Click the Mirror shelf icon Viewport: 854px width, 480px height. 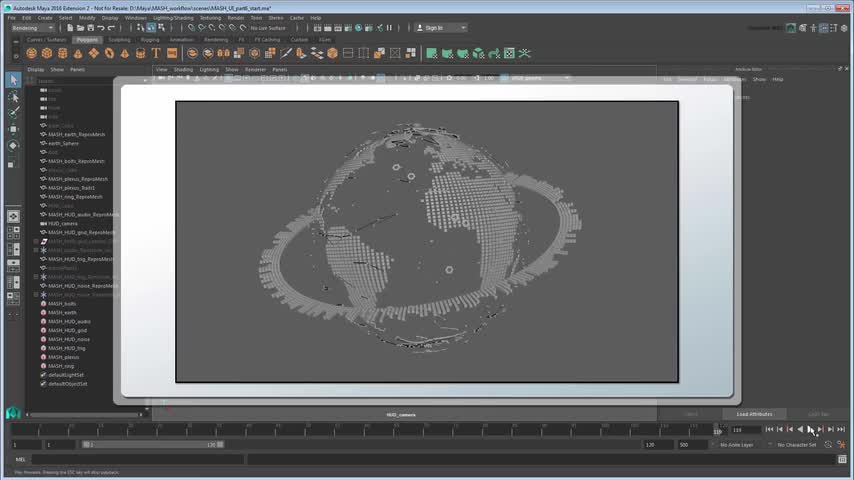point(223,53)
